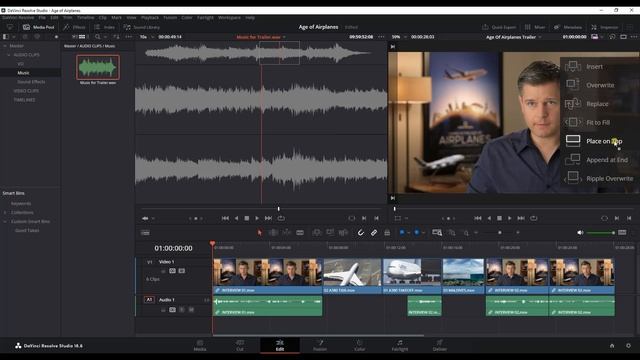
Task: Click the Quick Export button
Action: [499, 27]
